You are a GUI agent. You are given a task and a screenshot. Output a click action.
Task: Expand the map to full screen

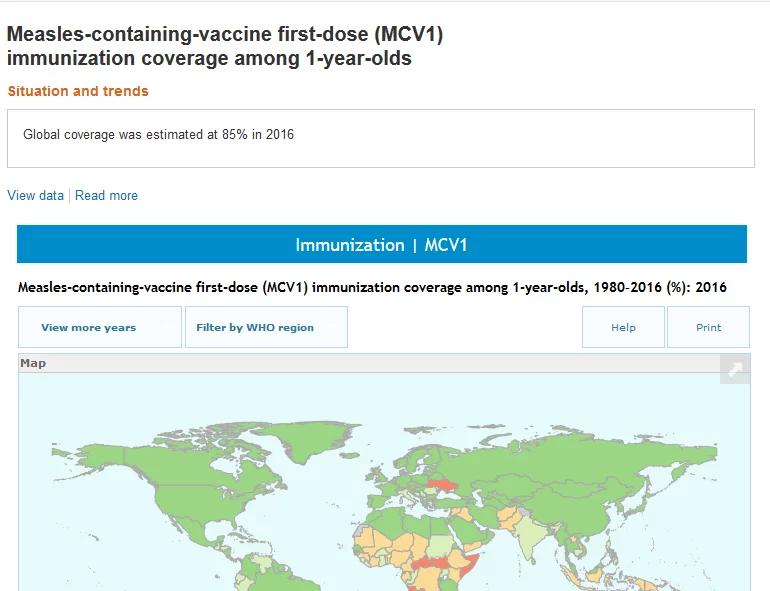click(x=735, y=370)
